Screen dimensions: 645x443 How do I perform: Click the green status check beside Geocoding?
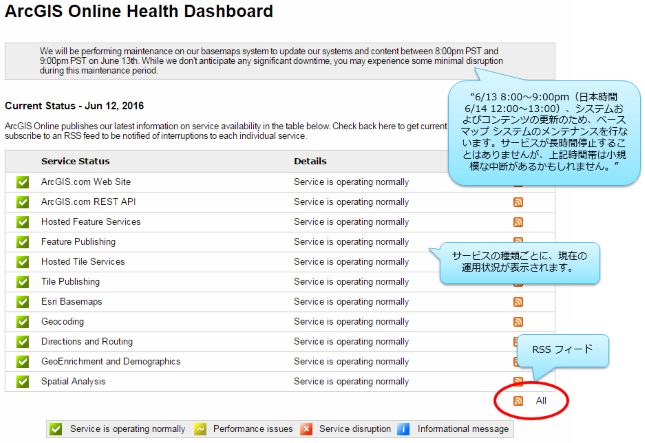(x=23, y=322)
